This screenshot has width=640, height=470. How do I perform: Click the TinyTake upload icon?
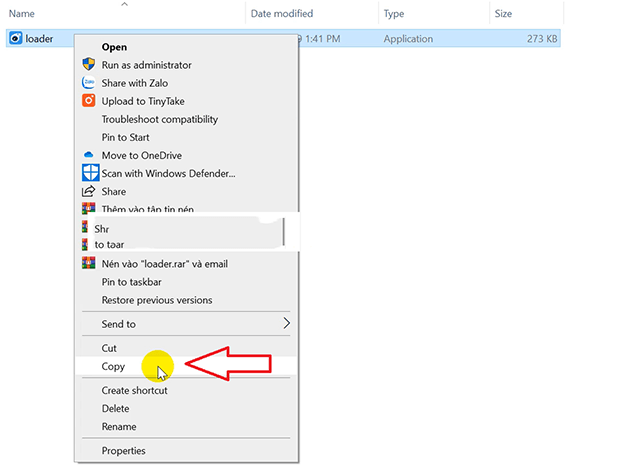pyautogui.click(x=89, y=101)
